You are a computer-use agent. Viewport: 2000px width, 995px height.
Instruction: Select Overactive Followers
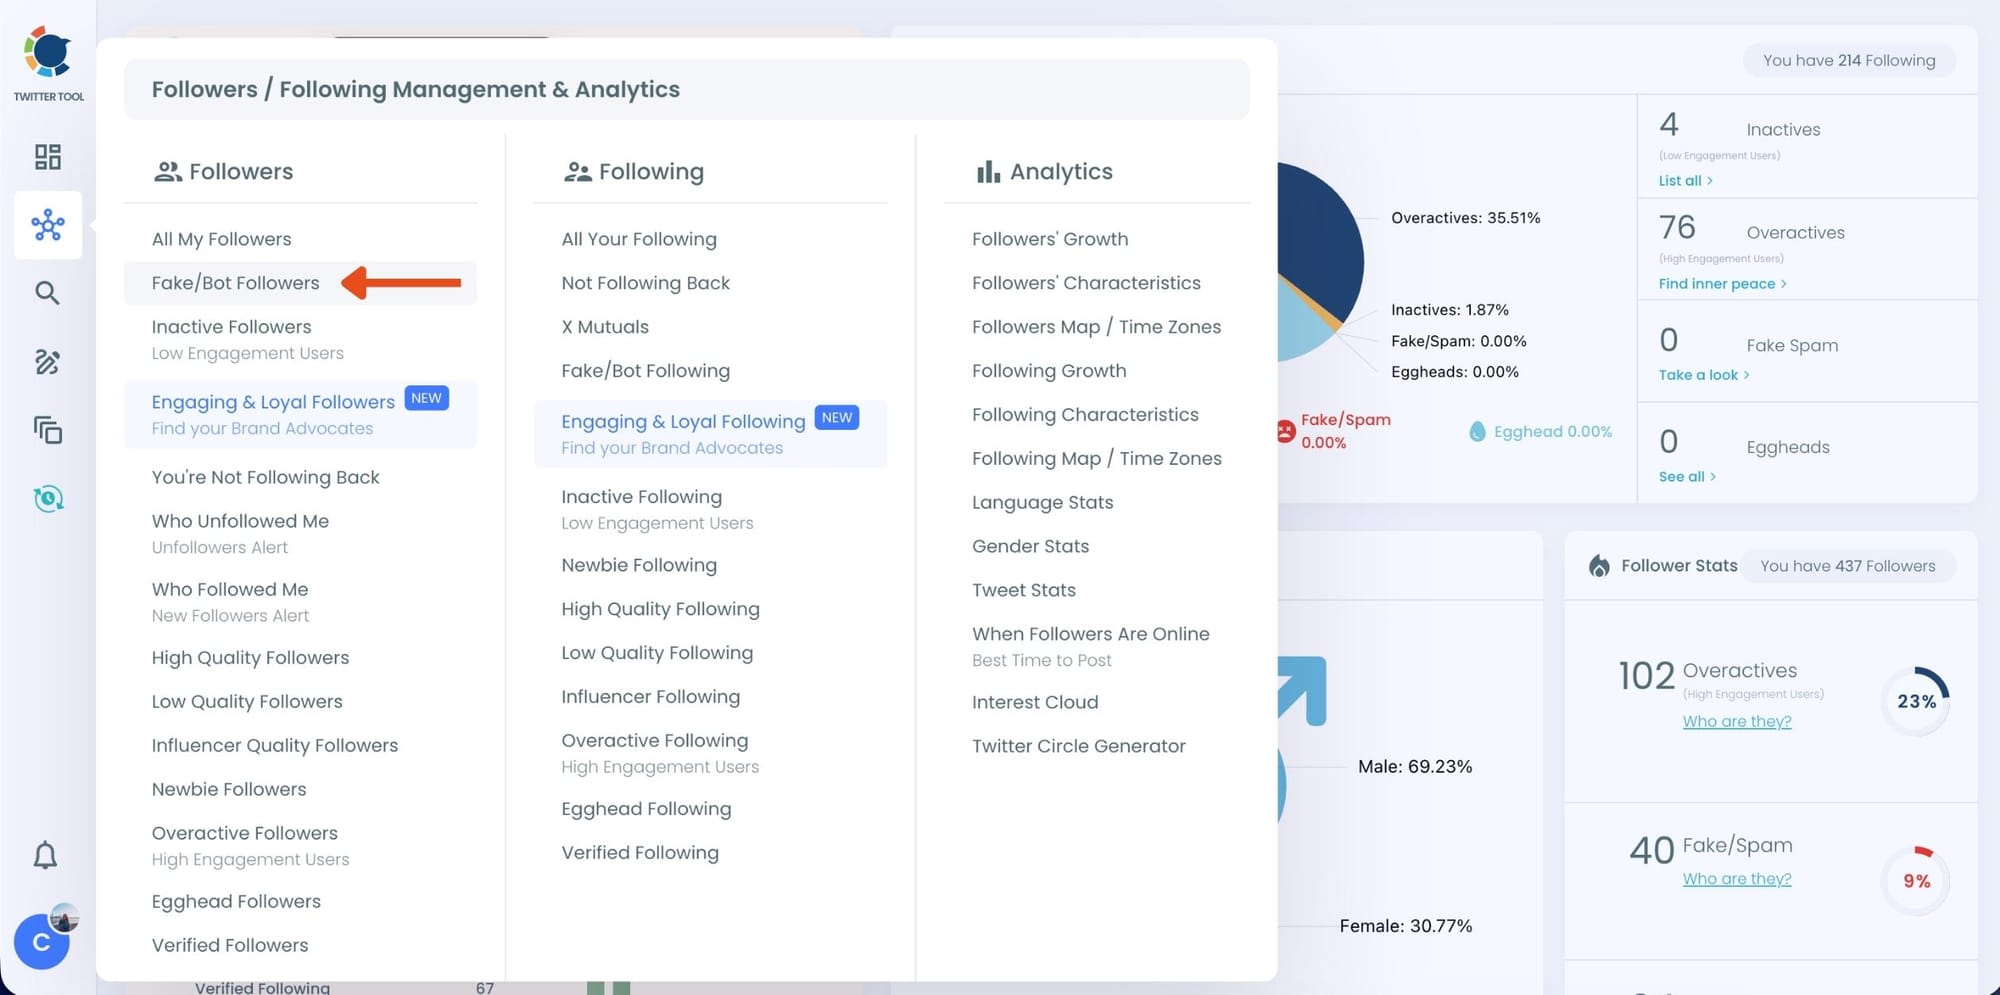point(244,833)
